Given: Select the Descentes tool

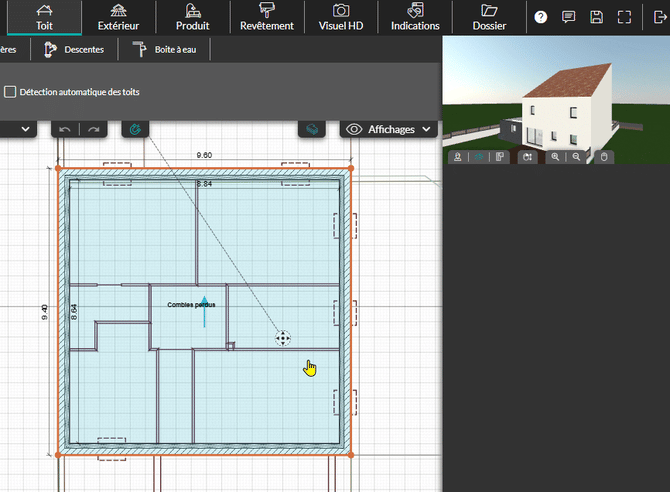Looking at the screenshot, I should tap(74, 50).
